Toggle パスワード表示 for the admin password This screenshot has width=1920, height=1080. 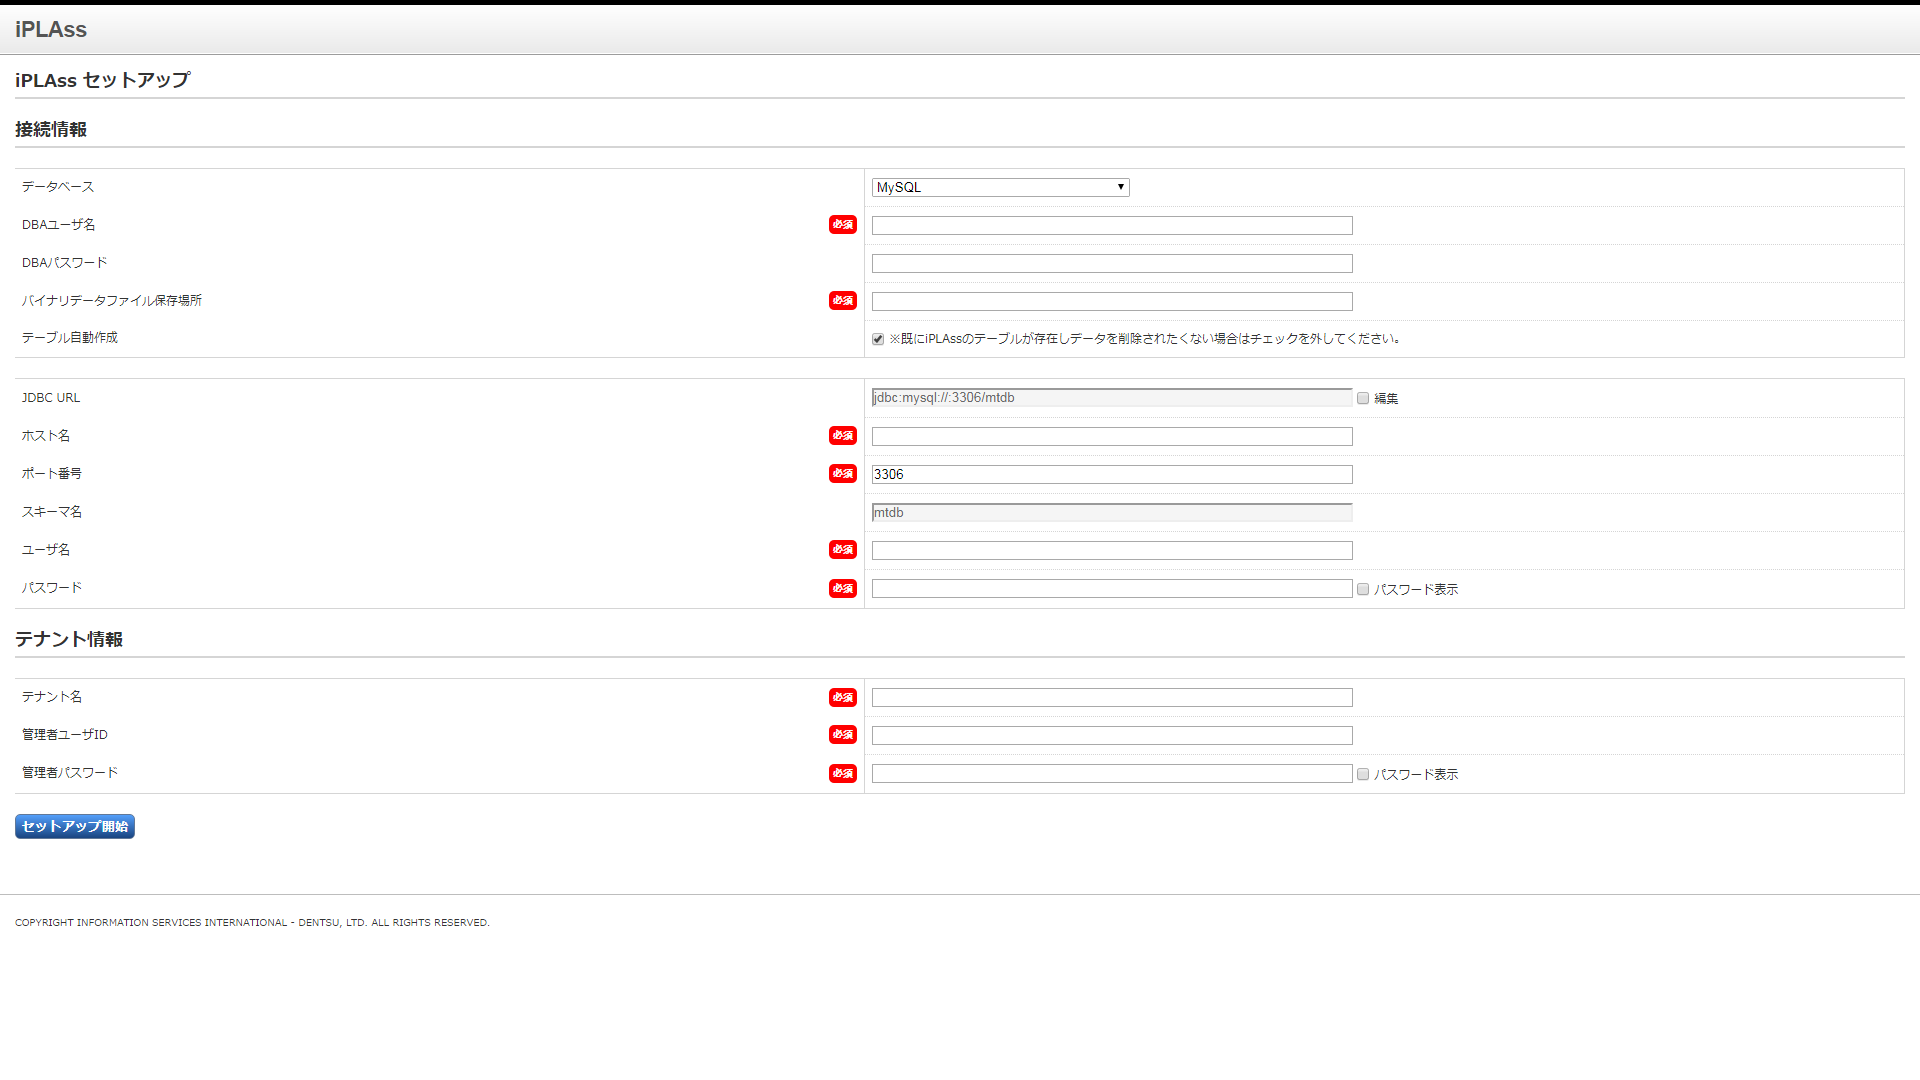click(x=1363, y=774)
